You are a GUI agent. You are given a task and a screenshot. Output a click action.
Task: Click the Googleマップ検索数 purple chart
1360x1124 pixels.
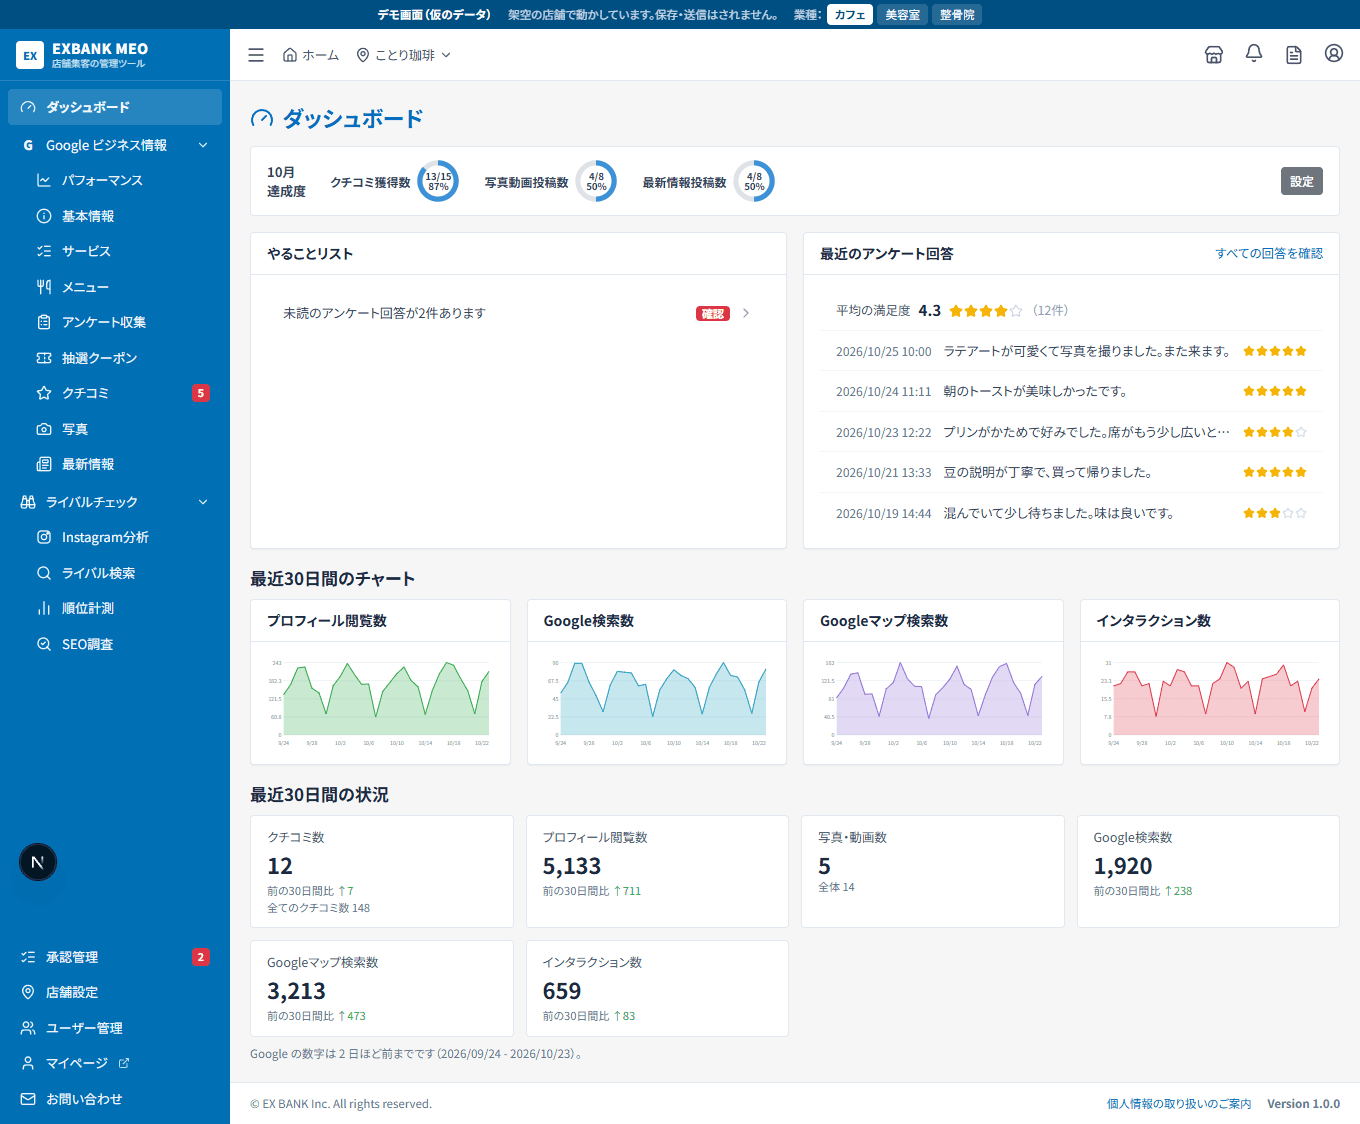[x=933, y=703]
